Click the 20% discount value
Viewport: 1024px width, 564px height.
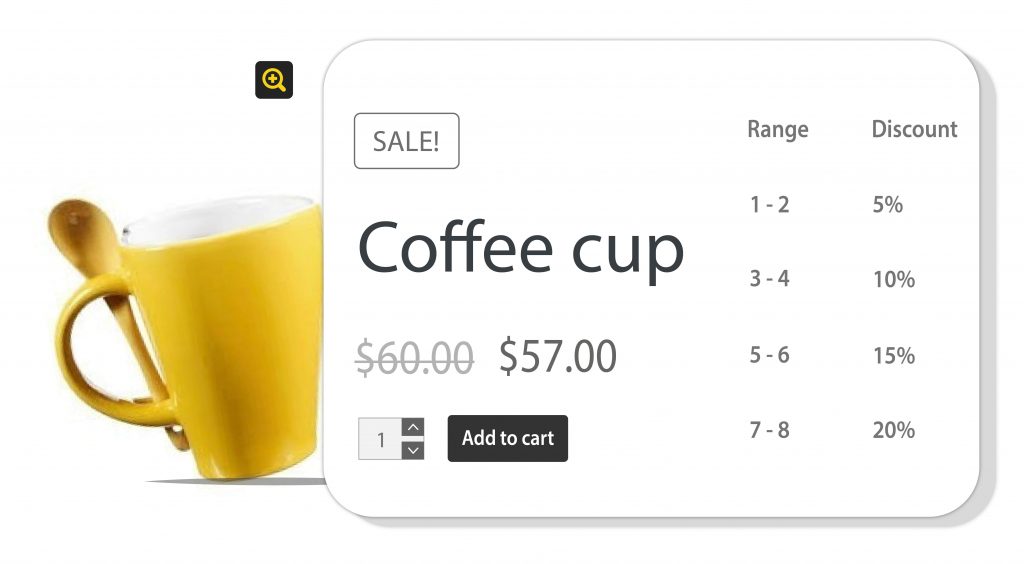point(893,430)
